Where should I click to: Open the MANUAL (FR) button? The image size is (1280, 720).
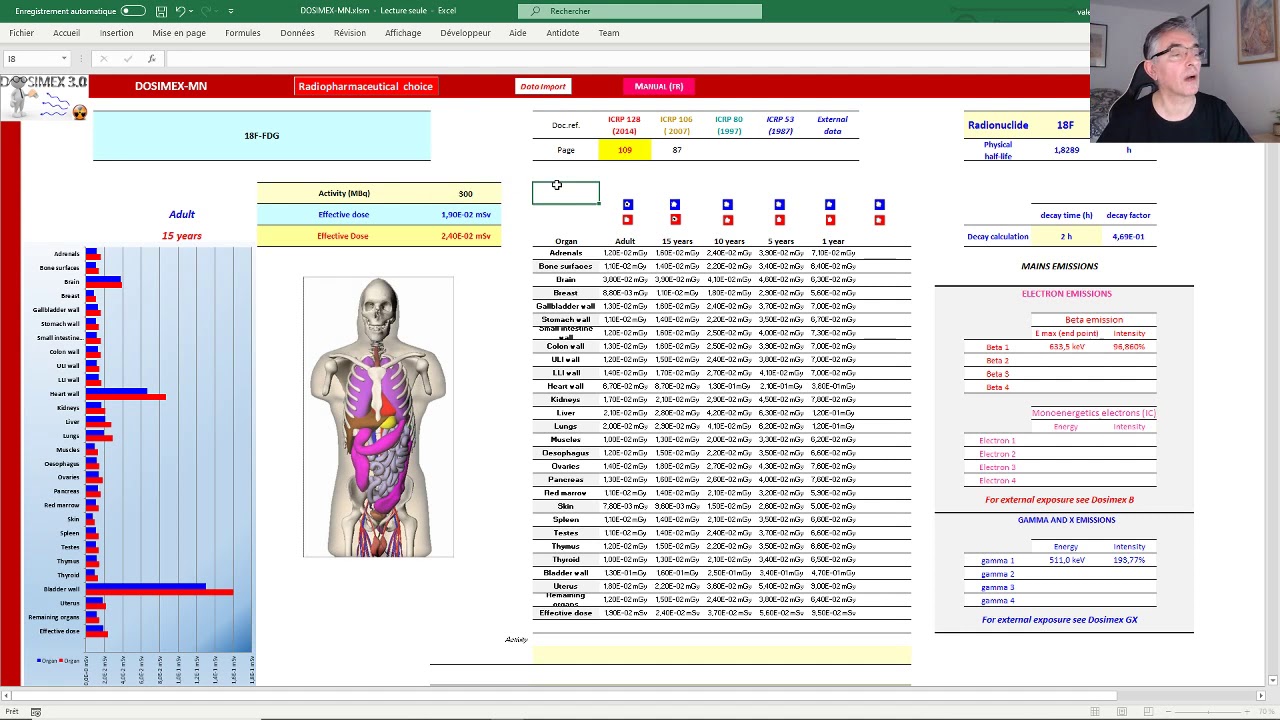click(x=659, y=86)
